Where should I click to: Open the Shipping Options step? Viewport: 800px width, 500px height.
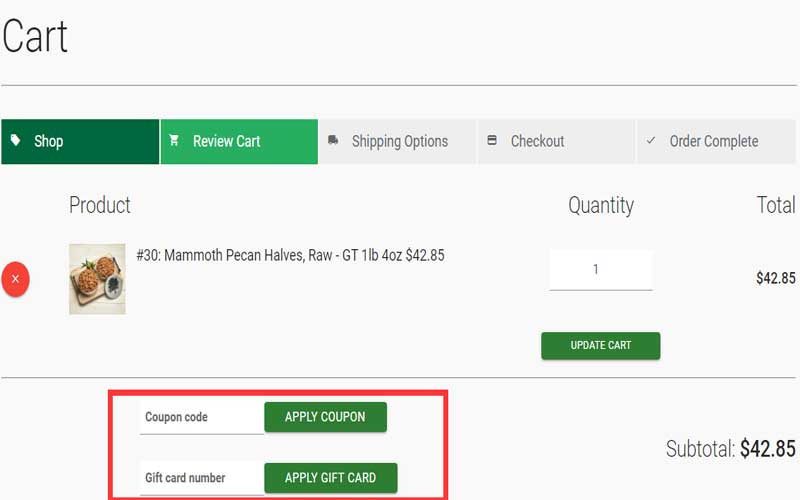(x=398, y=141)
